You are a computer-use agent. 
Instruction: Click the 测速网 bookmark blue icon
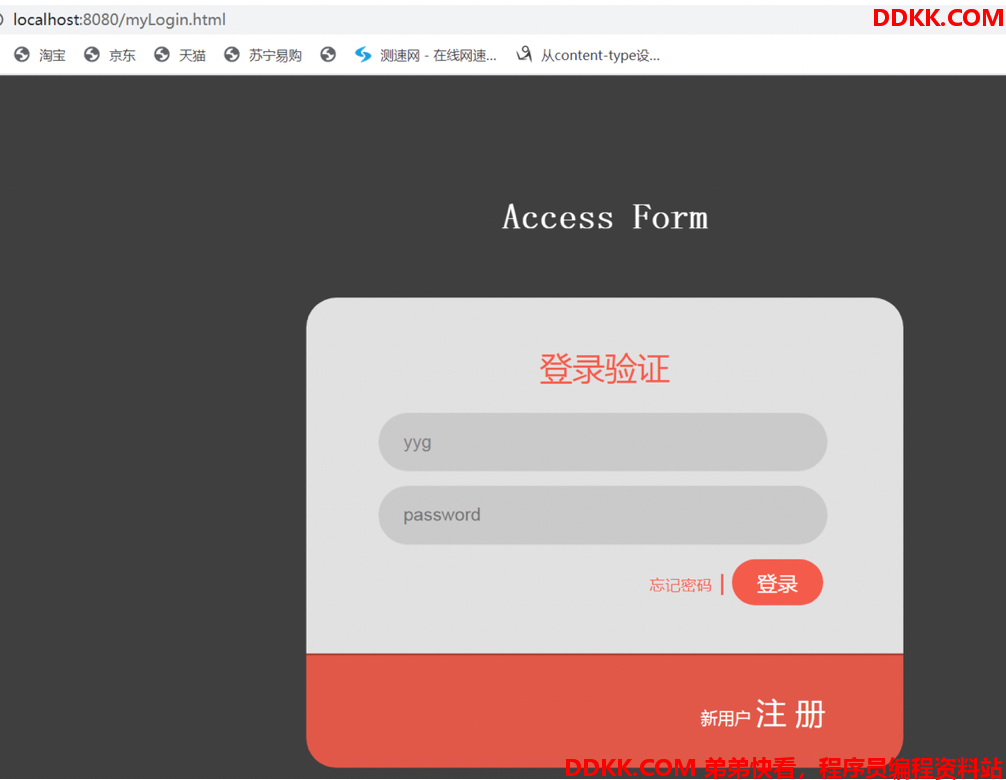(363, 55)
